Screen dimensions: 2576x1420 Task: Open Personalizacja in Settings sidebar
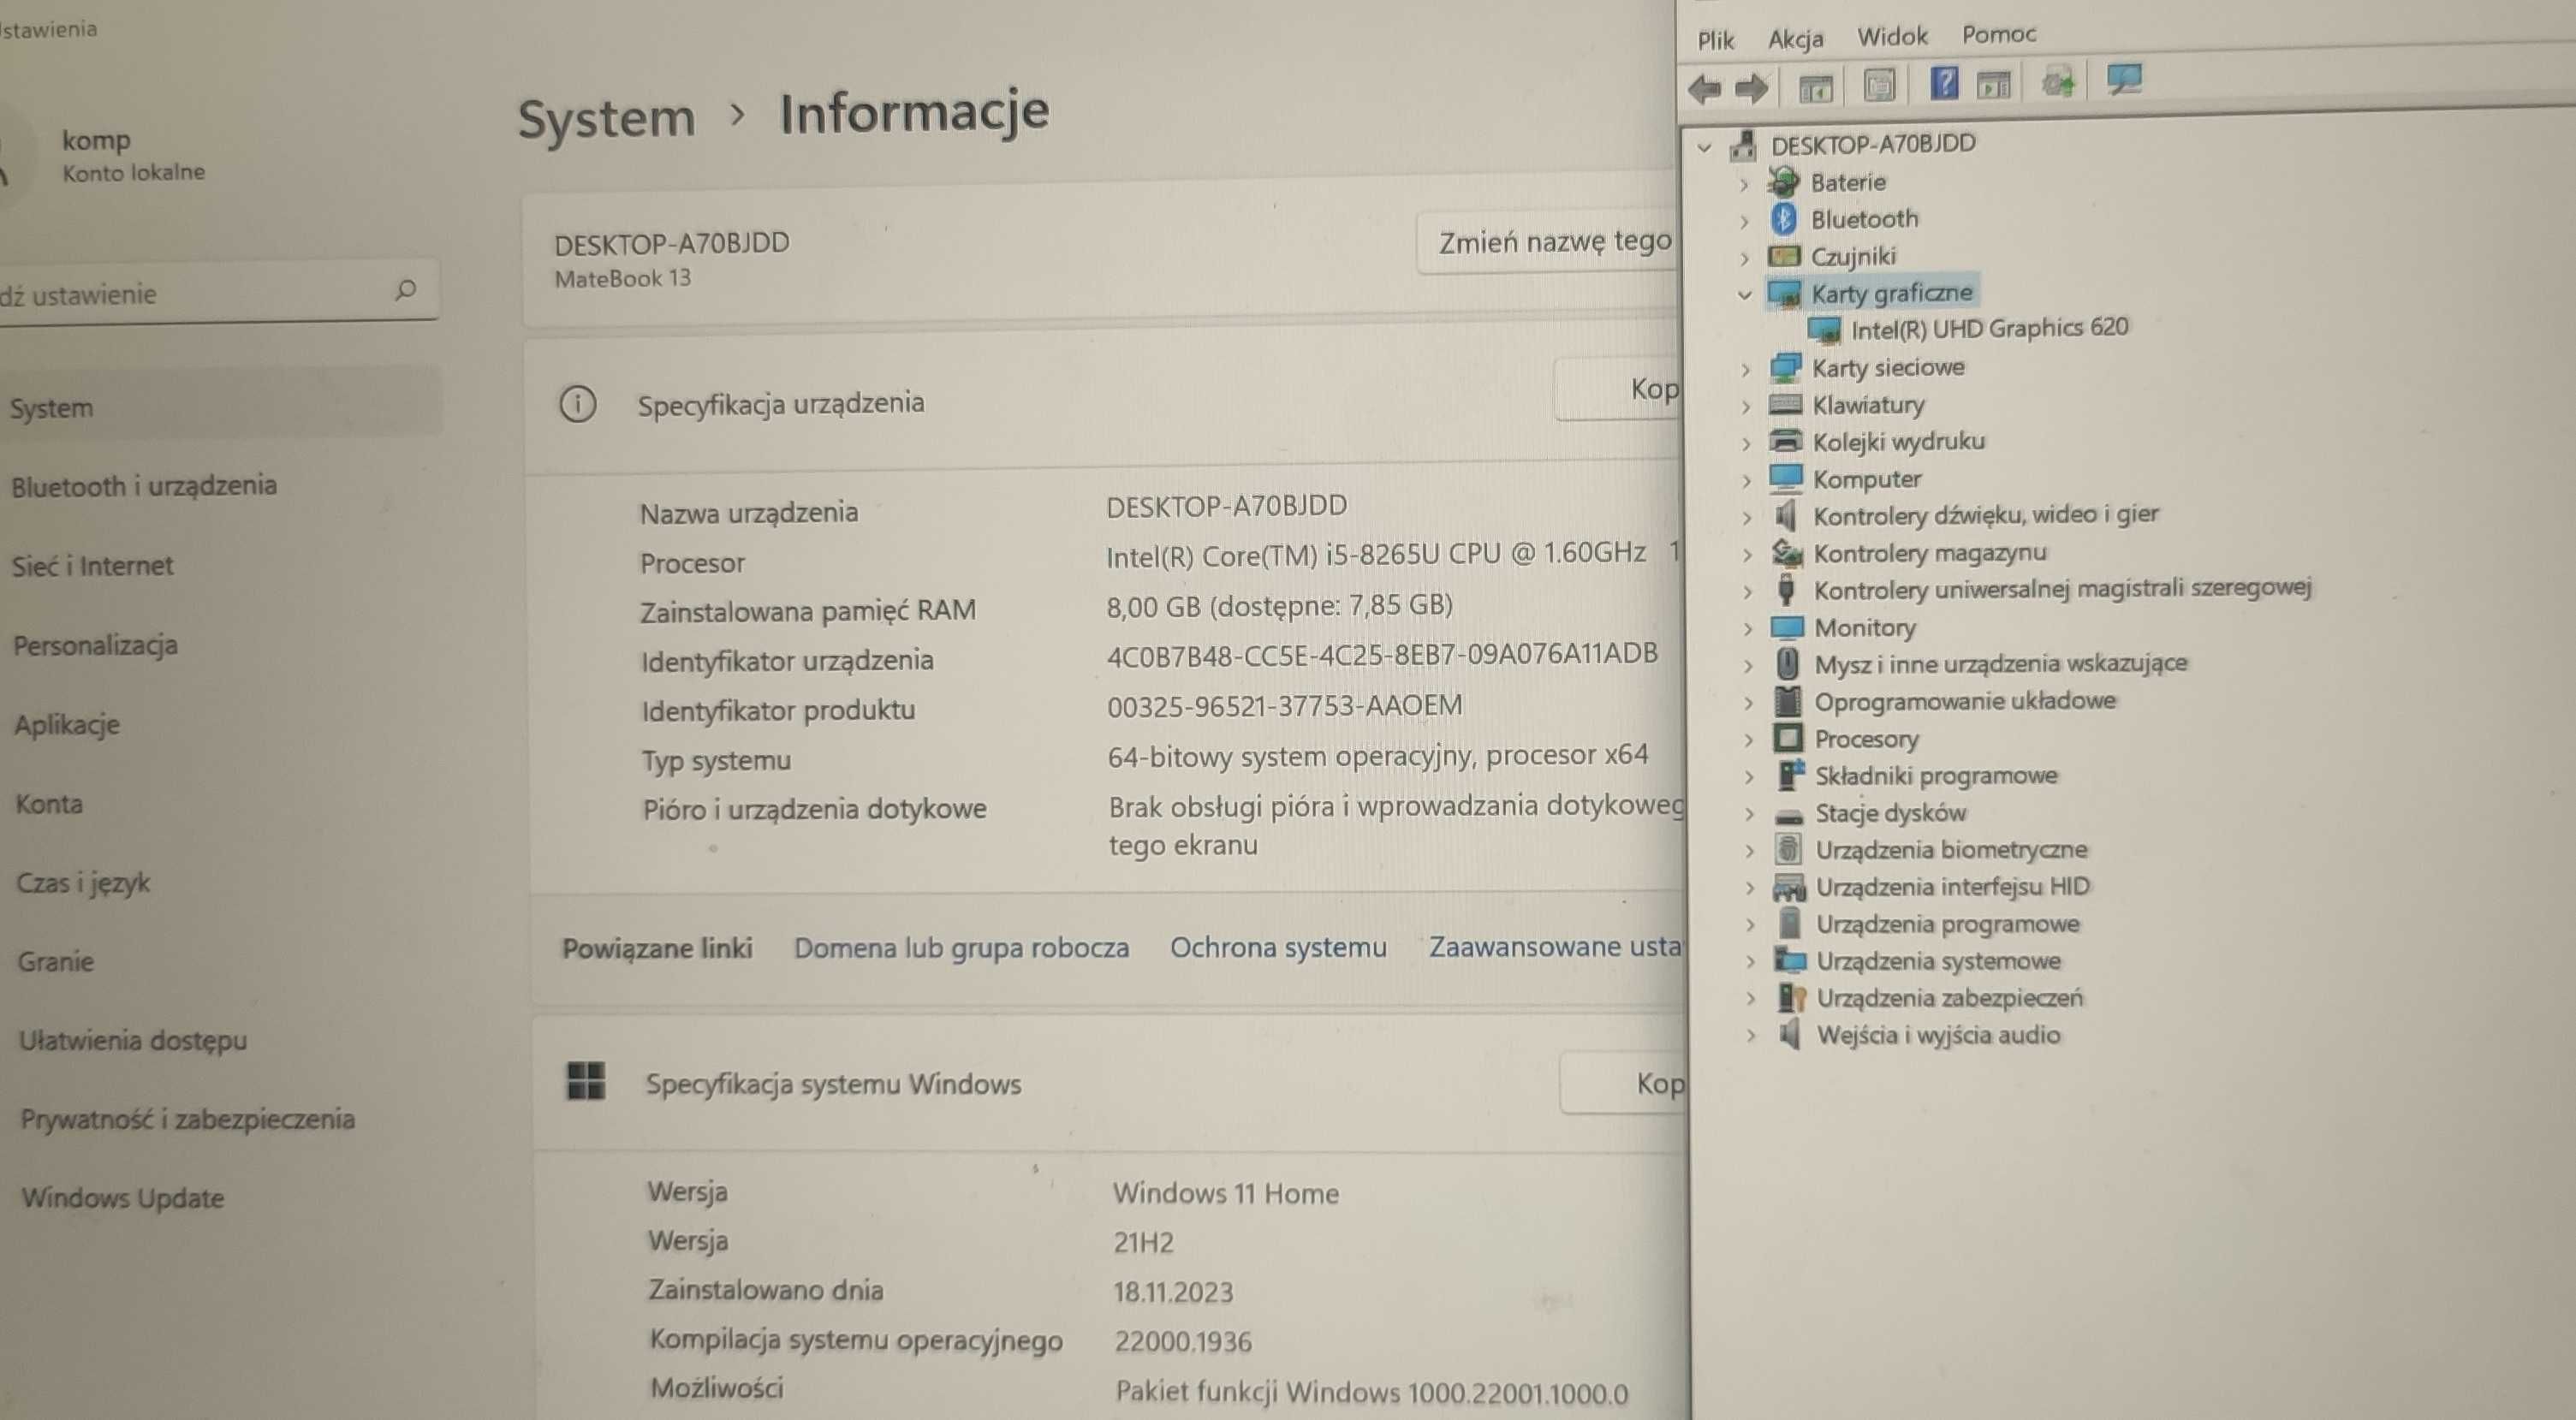point(96,645)
